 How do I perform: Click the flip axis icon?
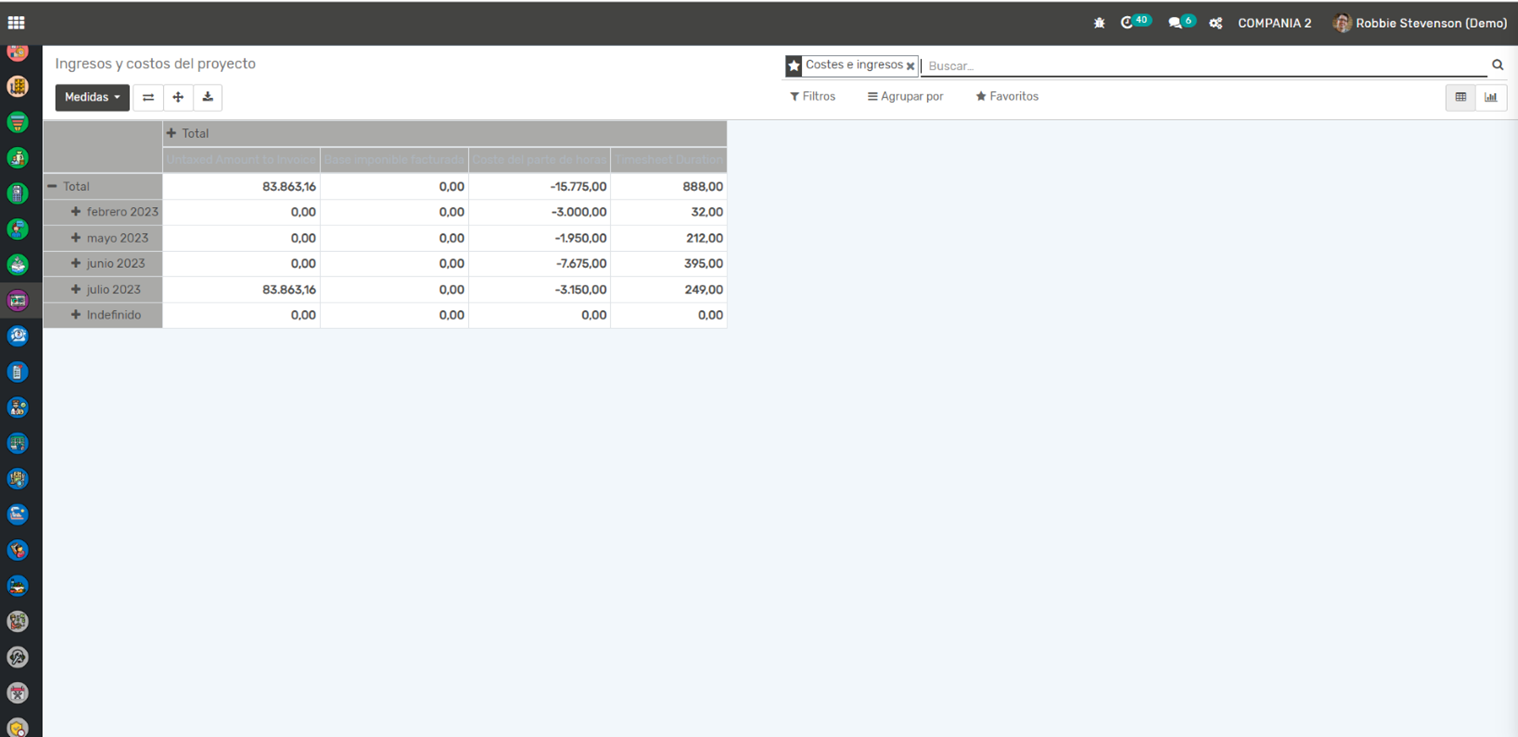(x=148, y=97)
